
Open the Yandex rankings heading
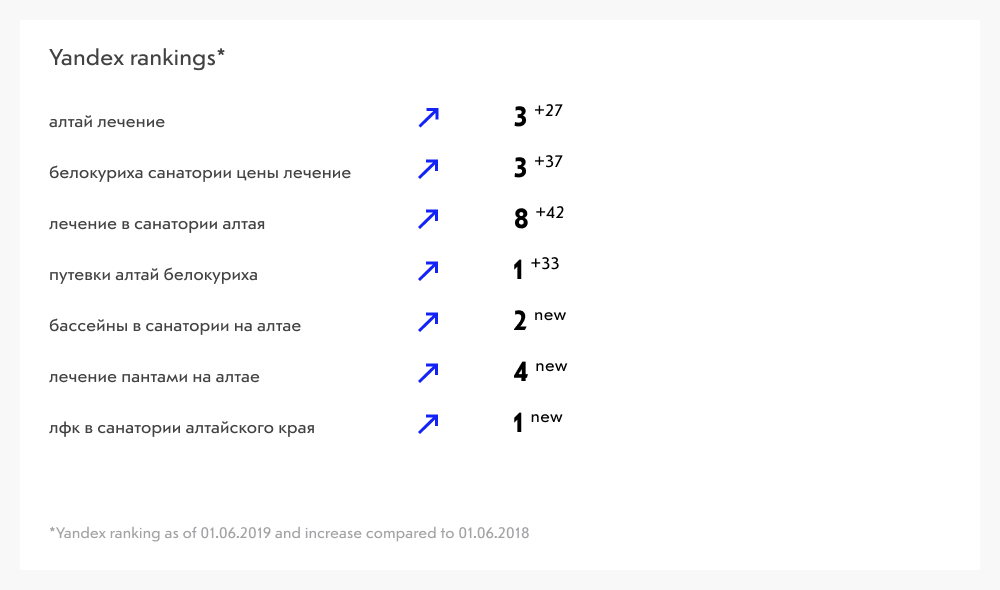click(137, 57)
